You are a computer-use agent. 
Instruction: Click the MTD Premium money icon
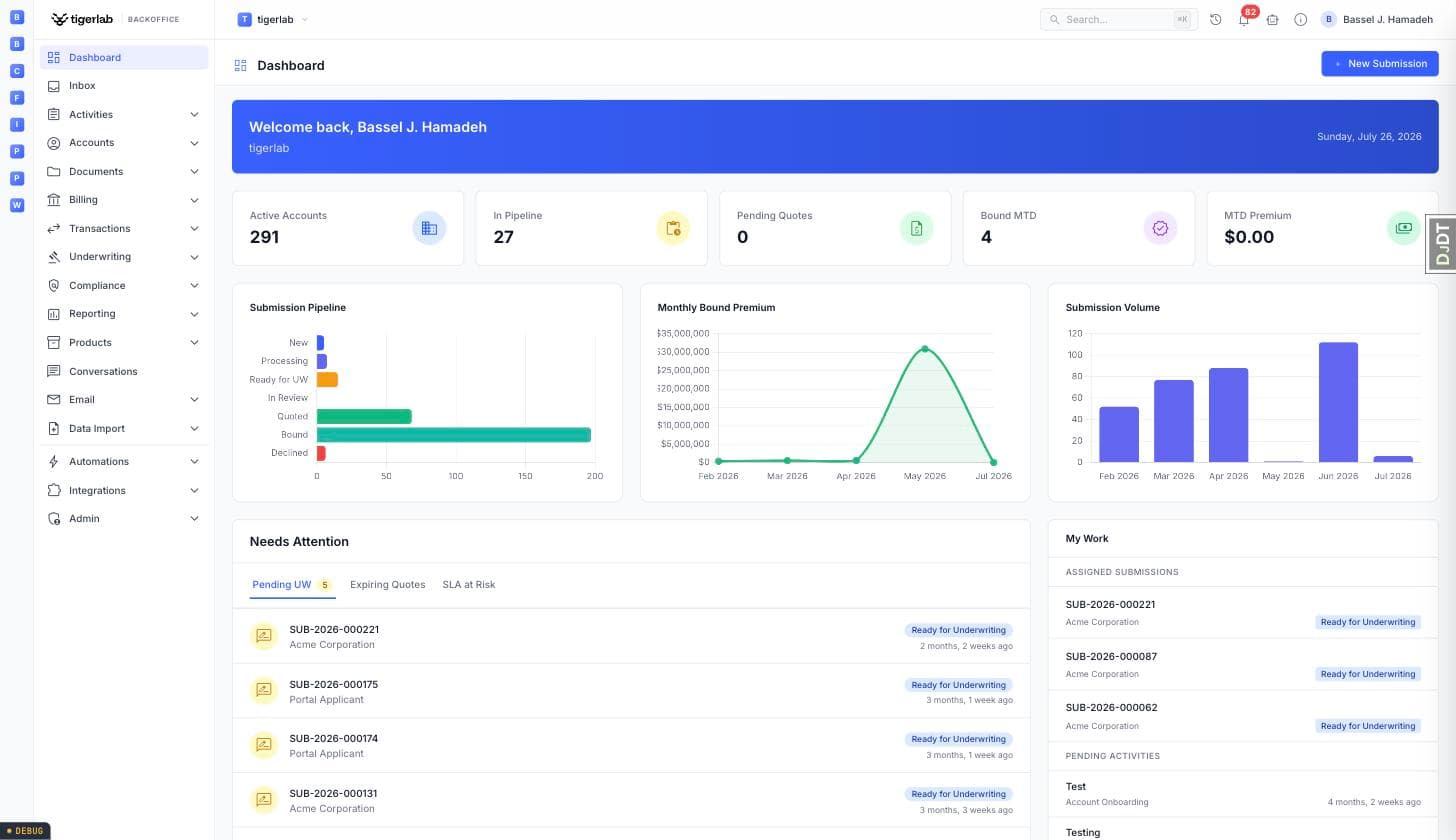click(1404, 228)
